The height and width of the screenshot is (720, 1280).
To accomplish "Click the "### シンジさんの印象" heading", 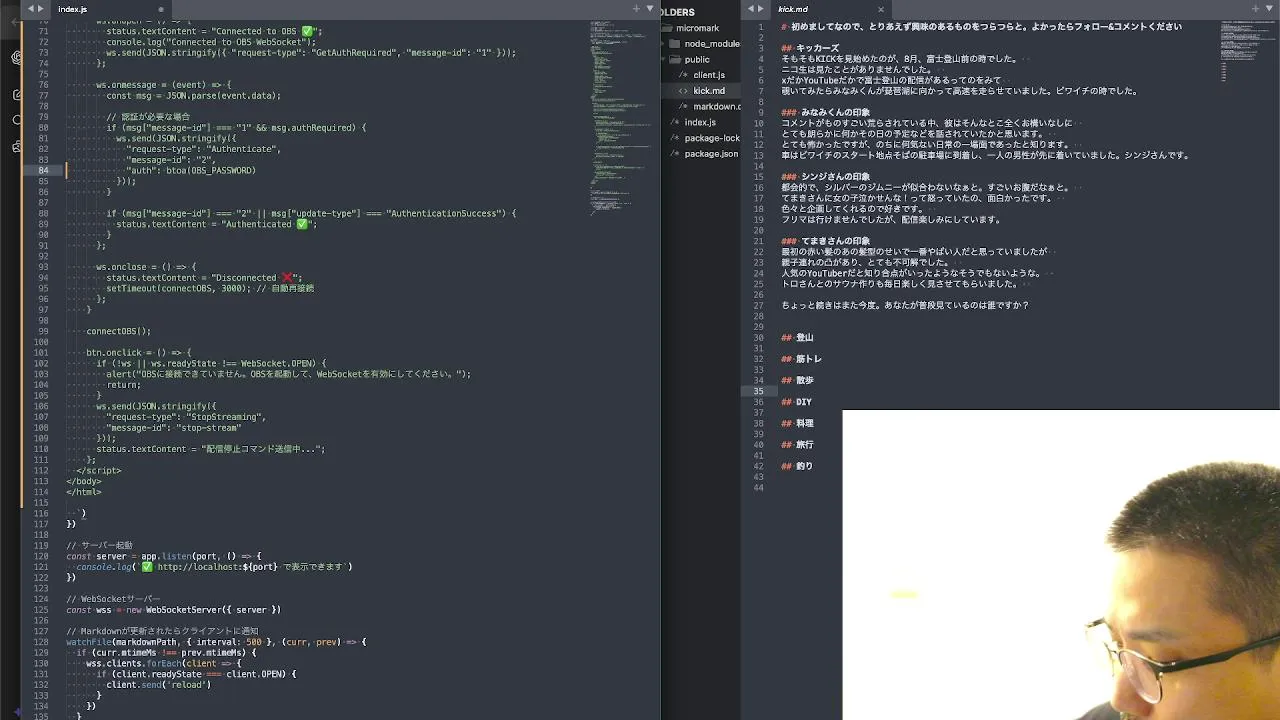I will (x=825, y=177).
